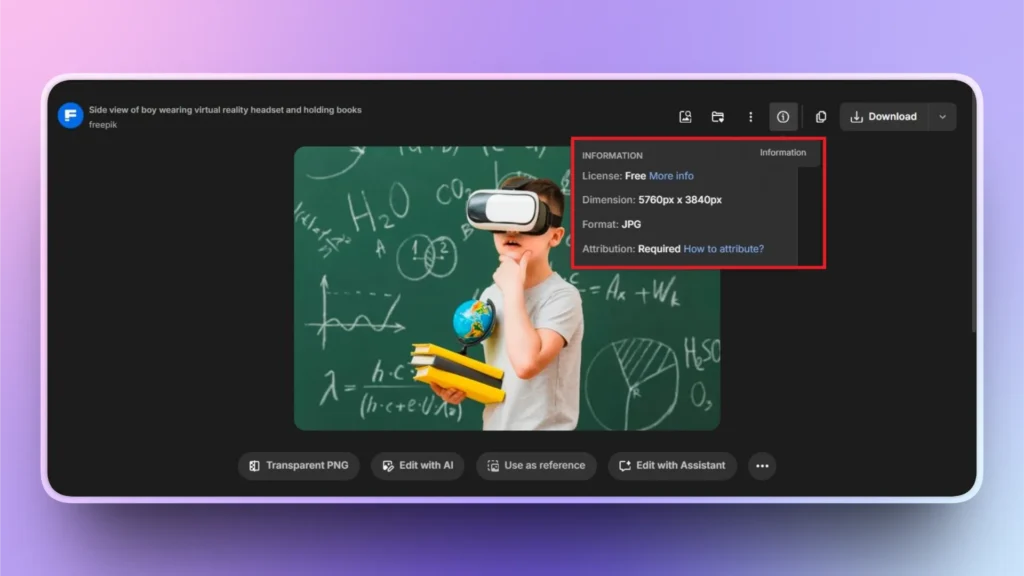Click the How to attribute link
Viewport: 1024px width, 576px height.
[x=722, y=248]
